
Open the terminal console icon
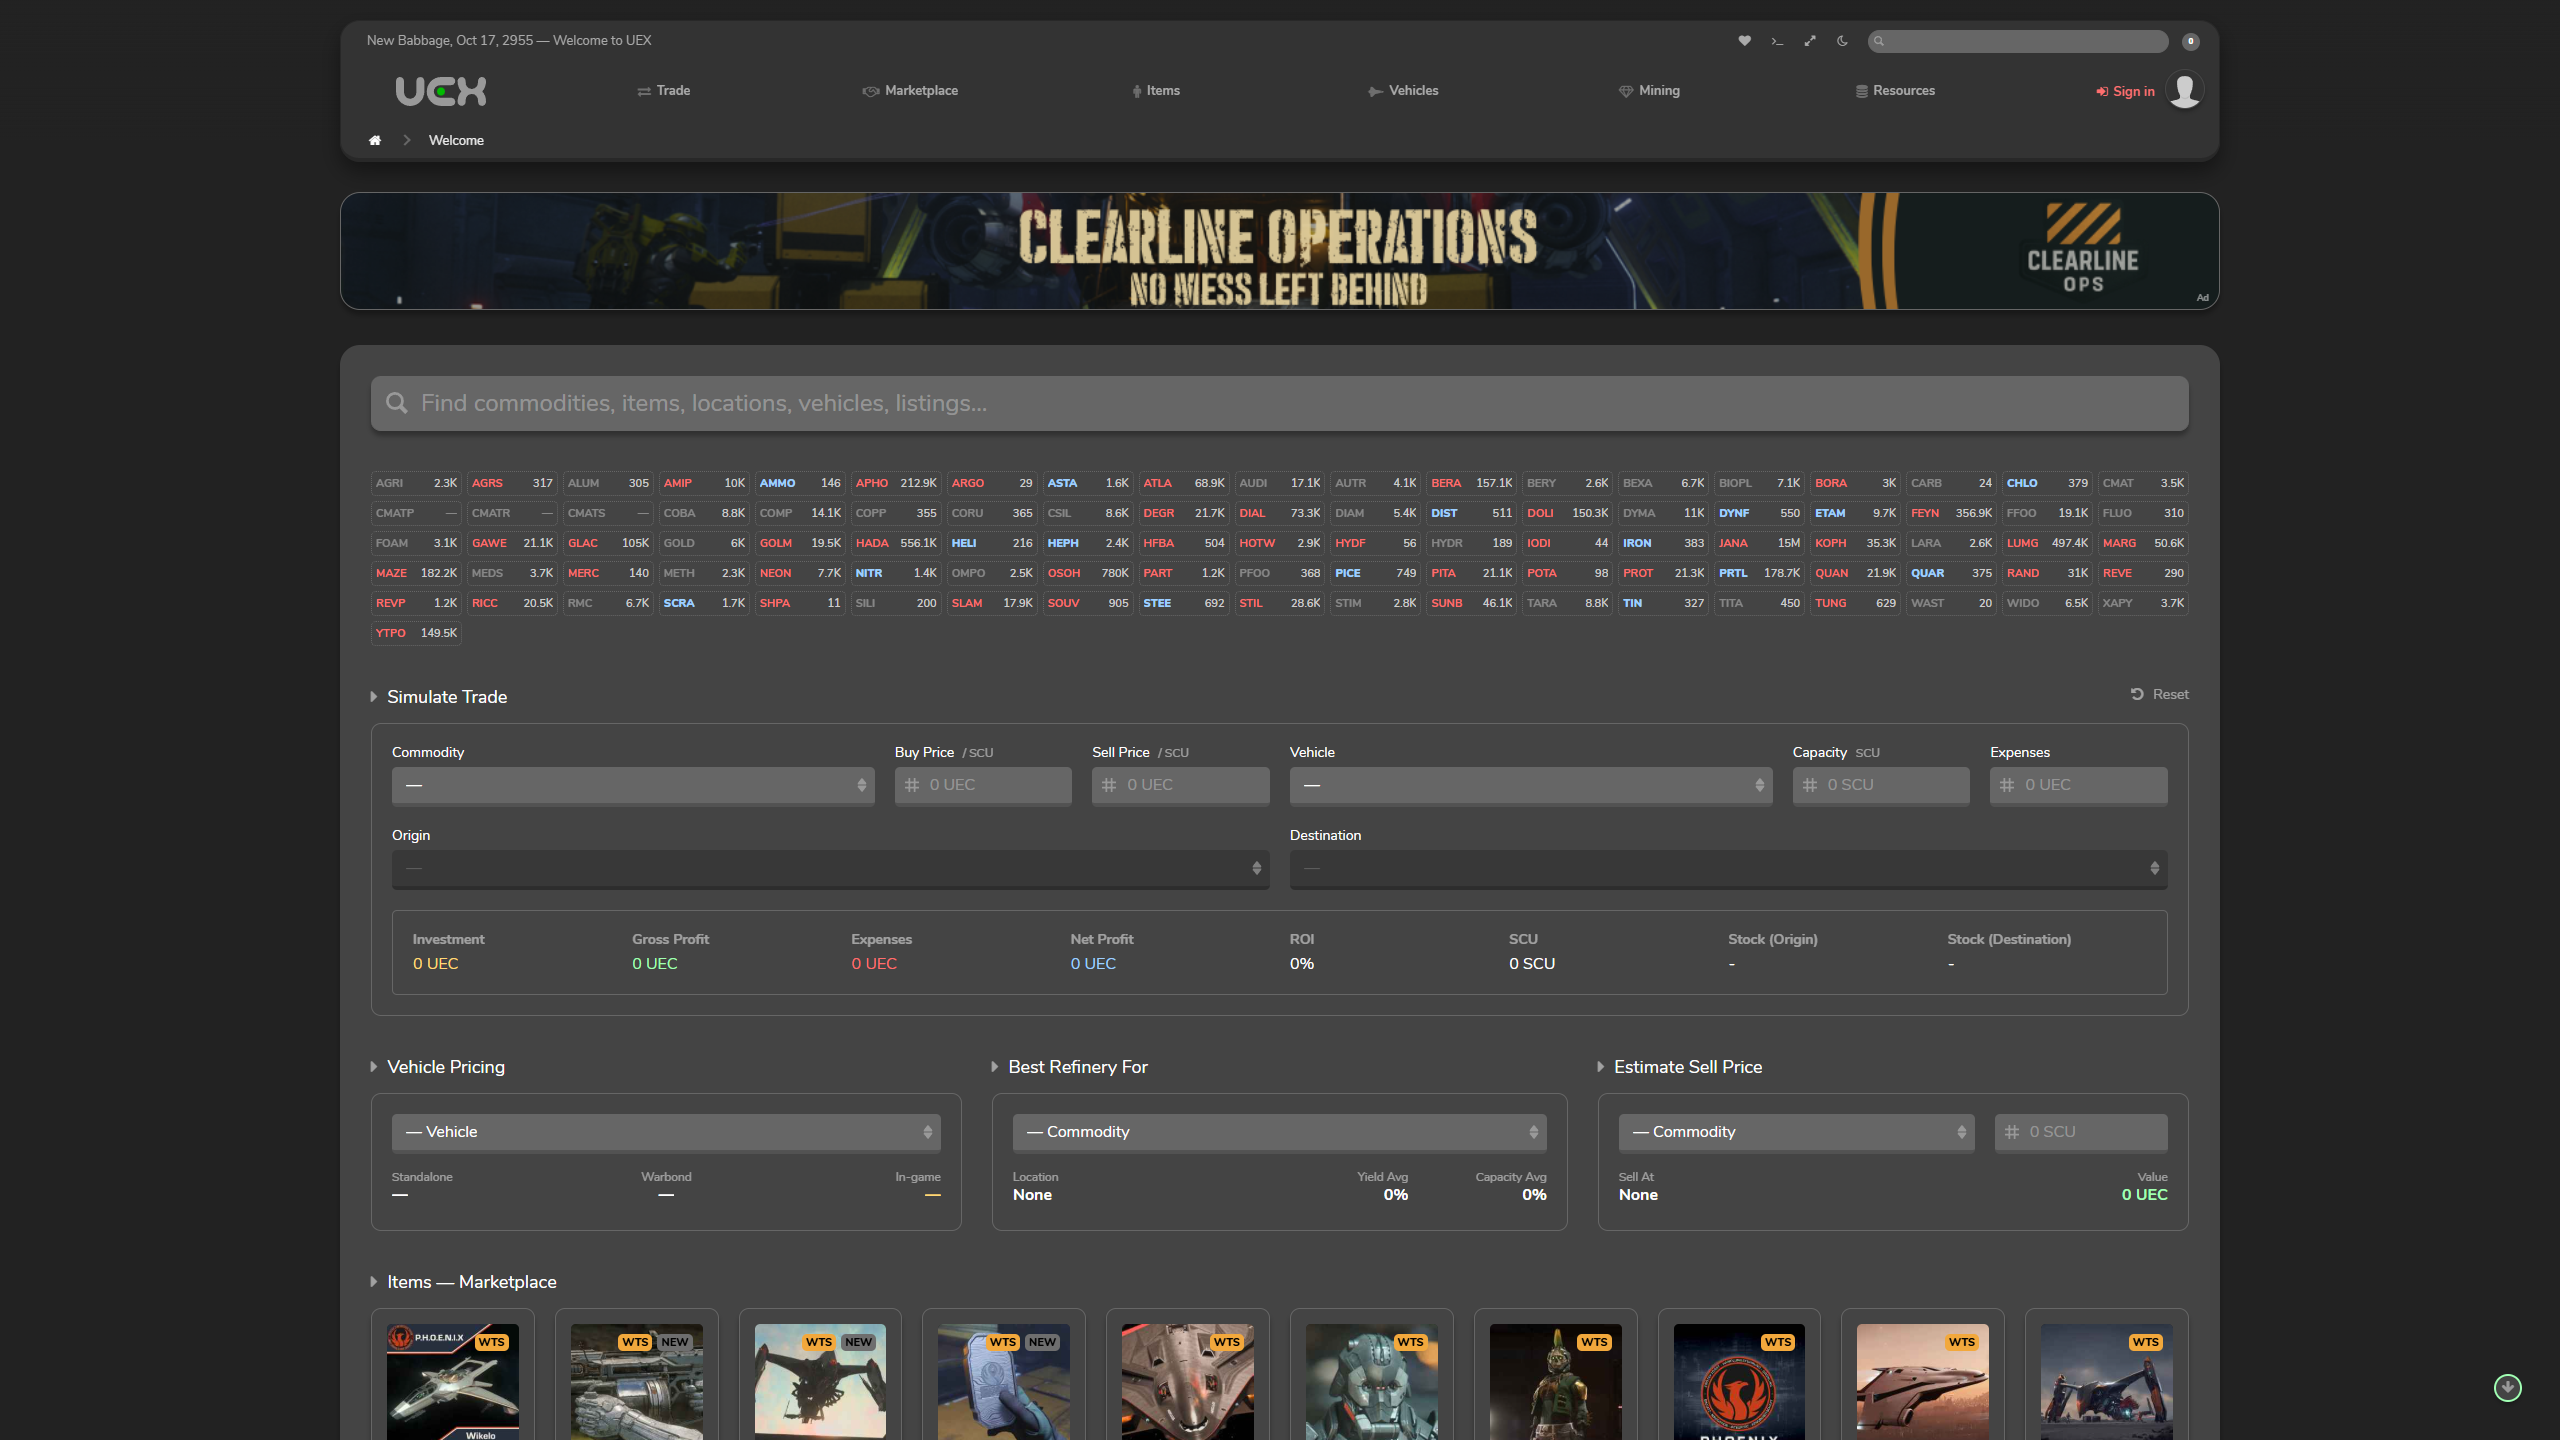tap(1777, 41)
